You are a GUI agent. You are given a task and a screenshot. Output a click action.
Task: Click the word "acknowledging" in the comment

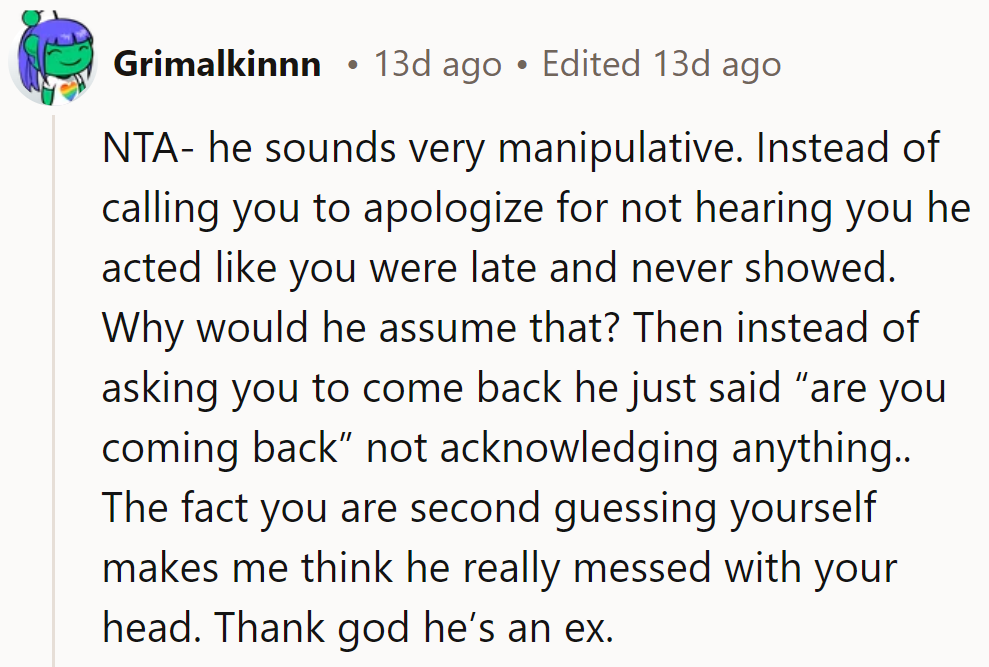578,450
